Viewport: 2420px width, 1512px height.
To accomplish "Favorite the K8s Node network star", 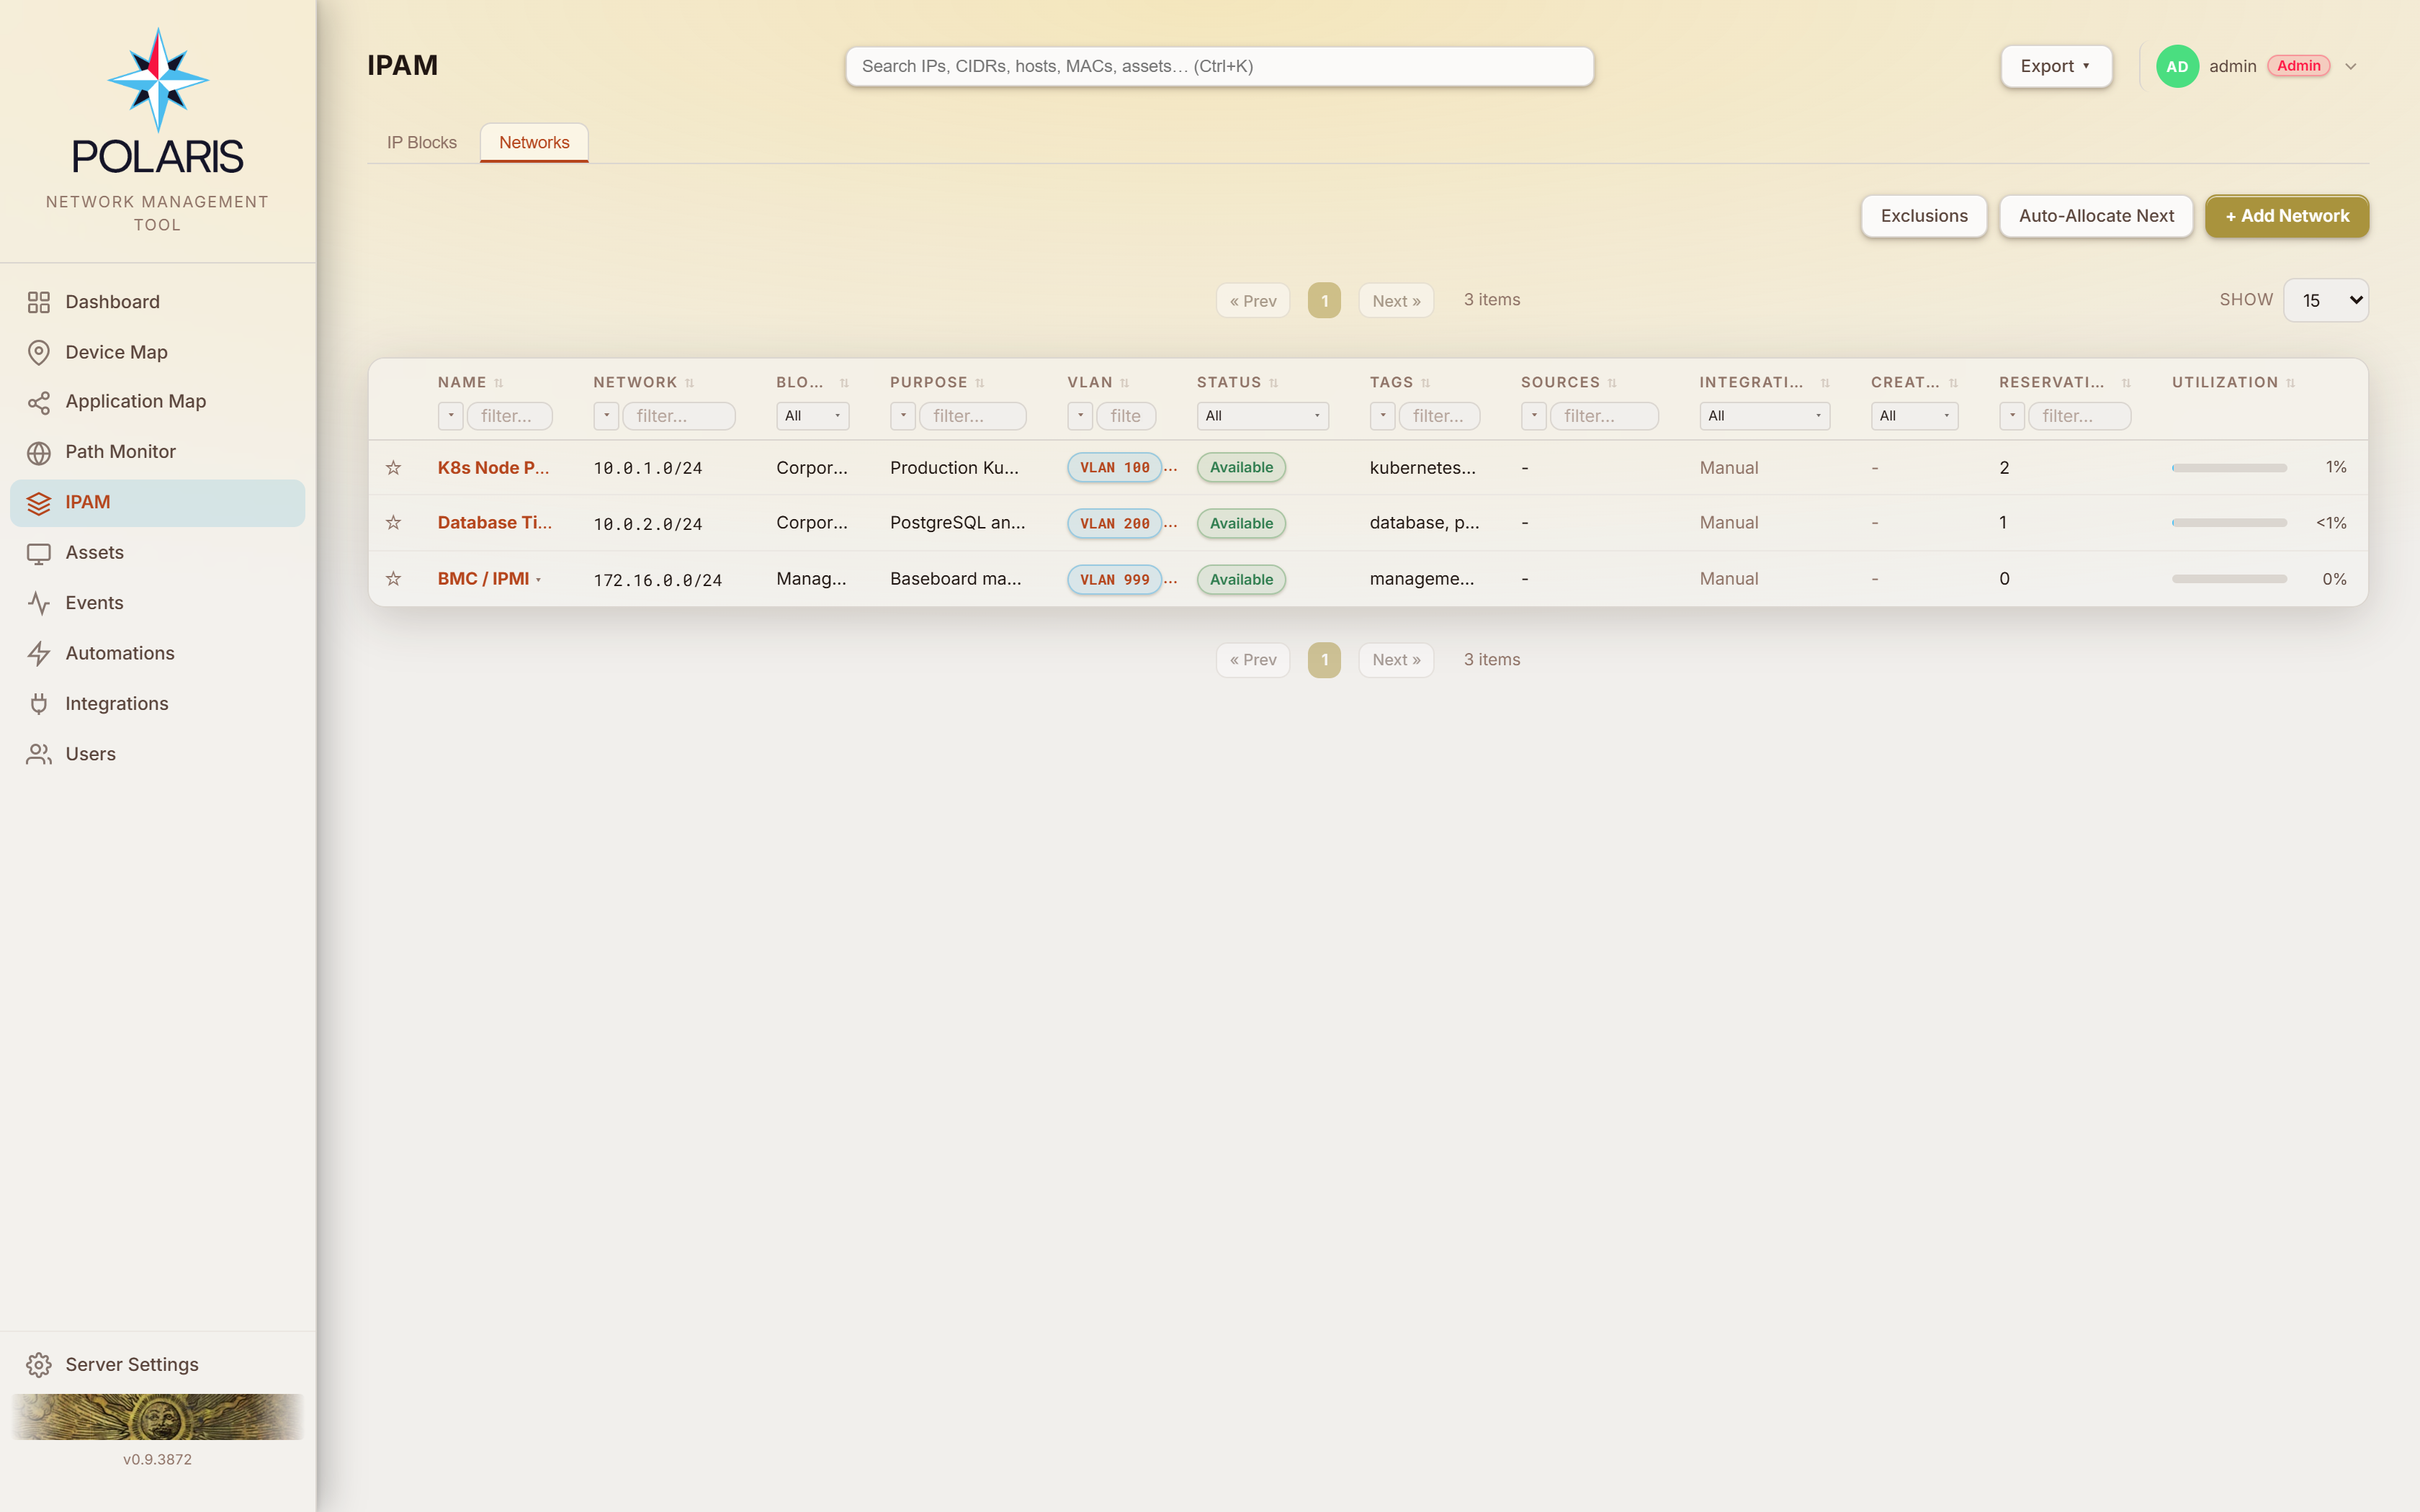I will pyautogui.click(x=394, y=467).
